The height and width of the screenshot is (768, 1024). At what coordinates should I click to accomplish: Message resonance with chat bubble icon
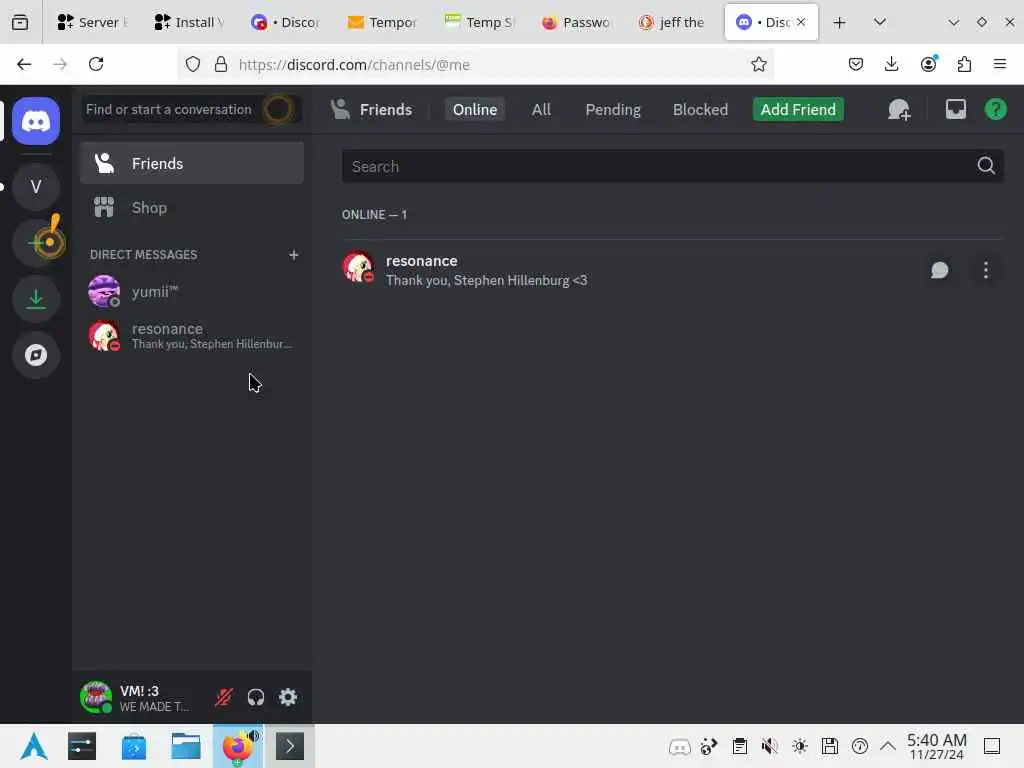coord(939,270)
